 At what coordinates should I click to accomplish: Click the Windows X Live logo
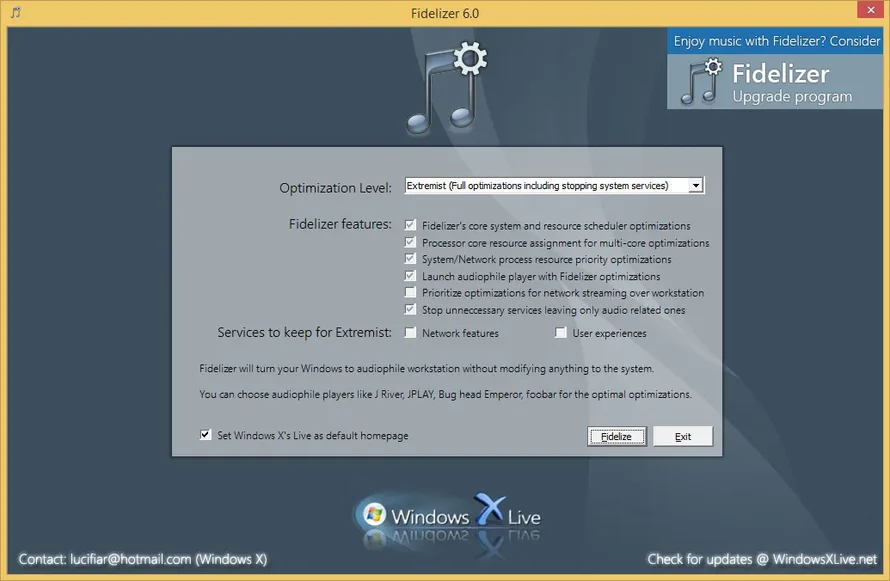(x=448, y=517)
